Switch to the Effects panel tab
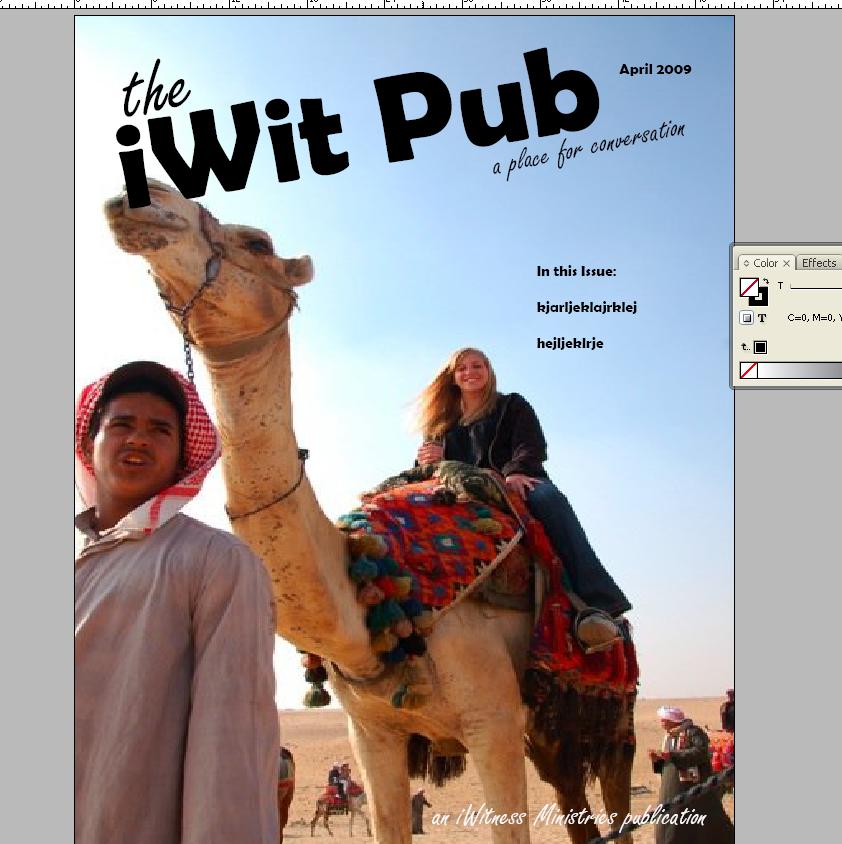Image resolution: width=842 pixels, height=844 pixels. click(x=818, y=263)
